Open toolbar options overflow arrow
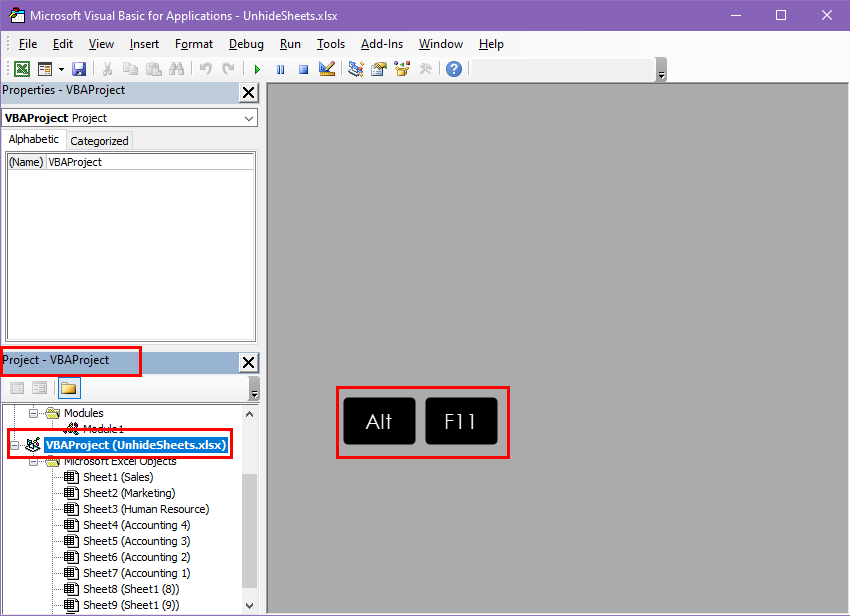Viewport: 850px width, 616px height. pyautogui.click(x=661, y=69)
